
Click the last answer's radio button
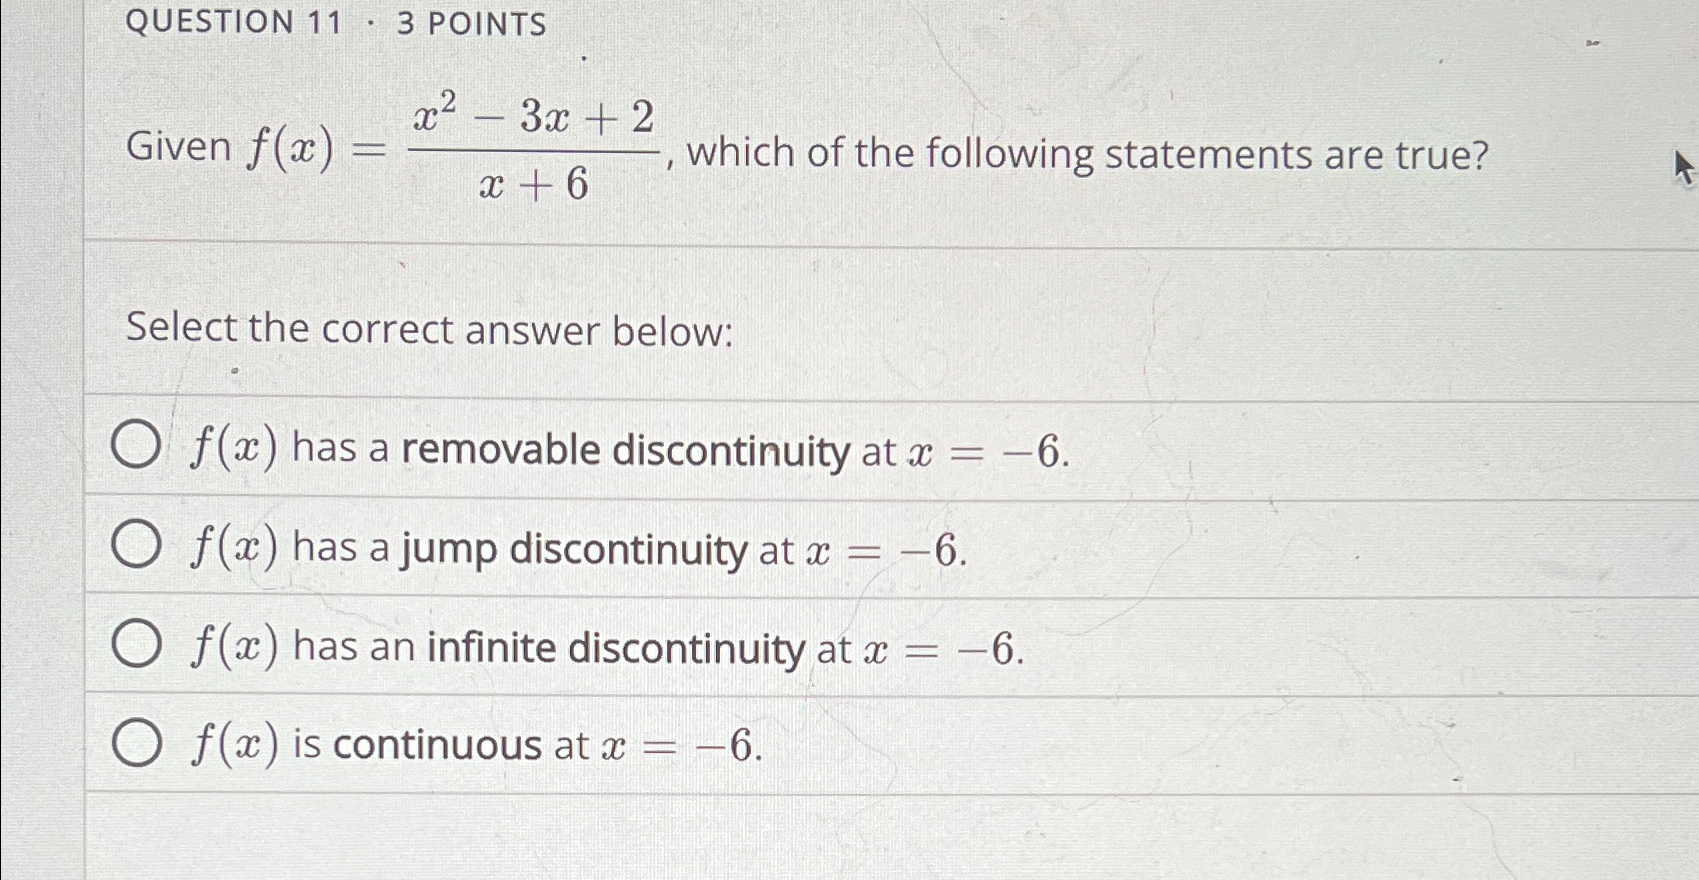tap(138, 743)
